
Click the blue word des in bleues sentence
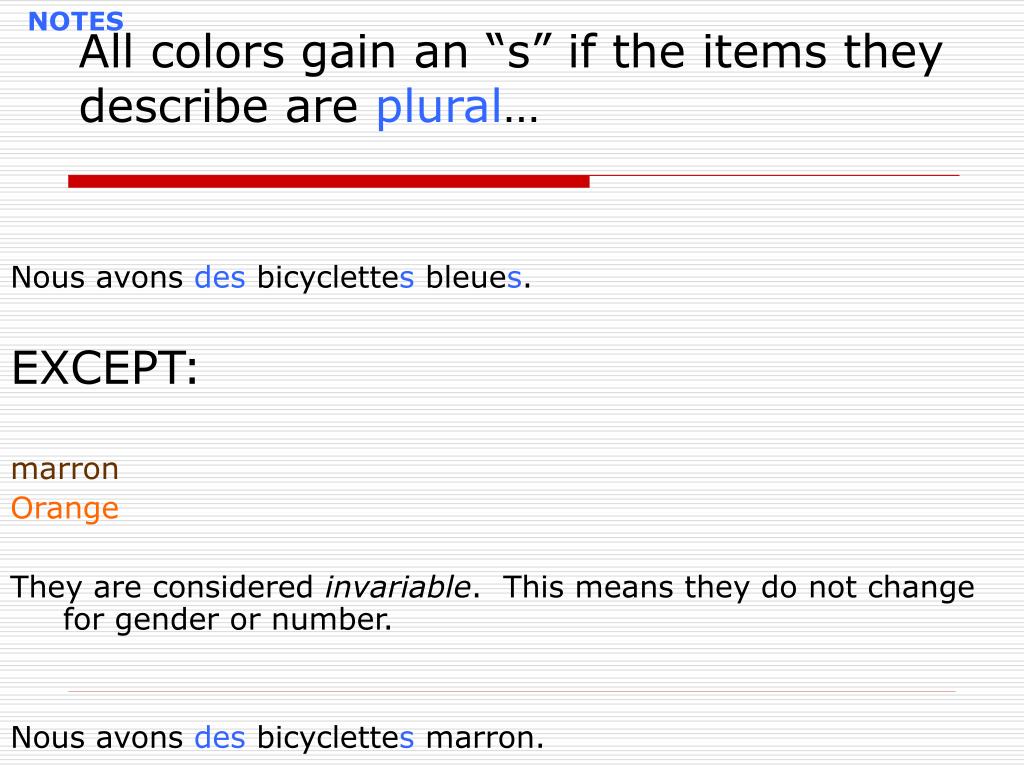[220, 278]
